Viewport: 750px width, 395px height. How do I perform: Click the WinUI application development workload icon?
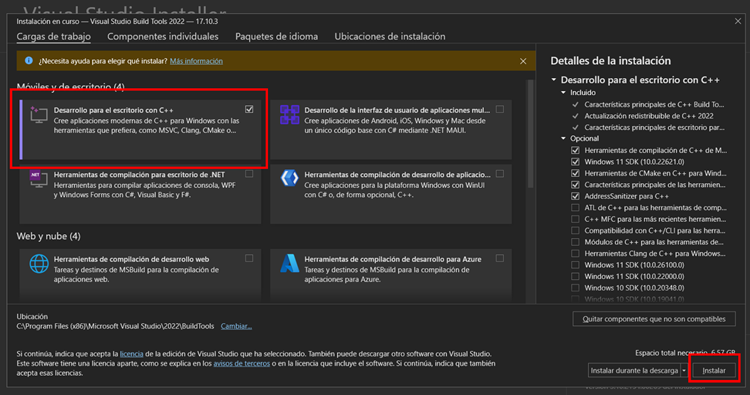pos(289,178)
